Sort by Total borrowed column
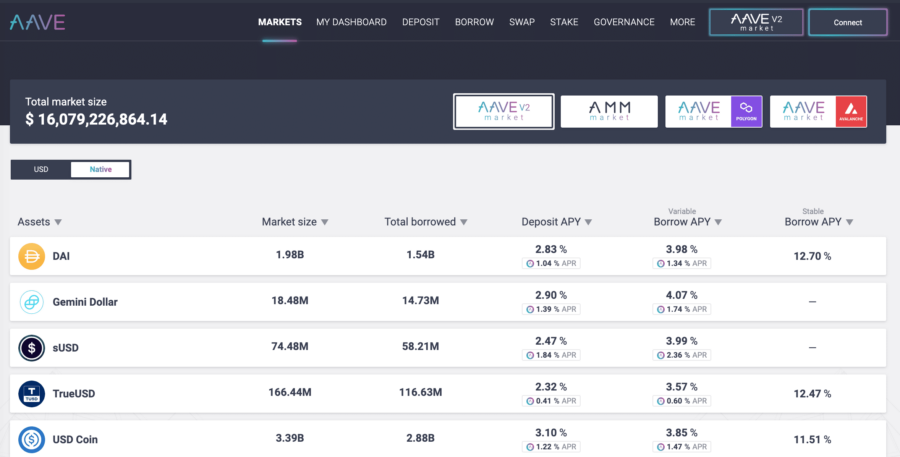 [x=426, y=222]
